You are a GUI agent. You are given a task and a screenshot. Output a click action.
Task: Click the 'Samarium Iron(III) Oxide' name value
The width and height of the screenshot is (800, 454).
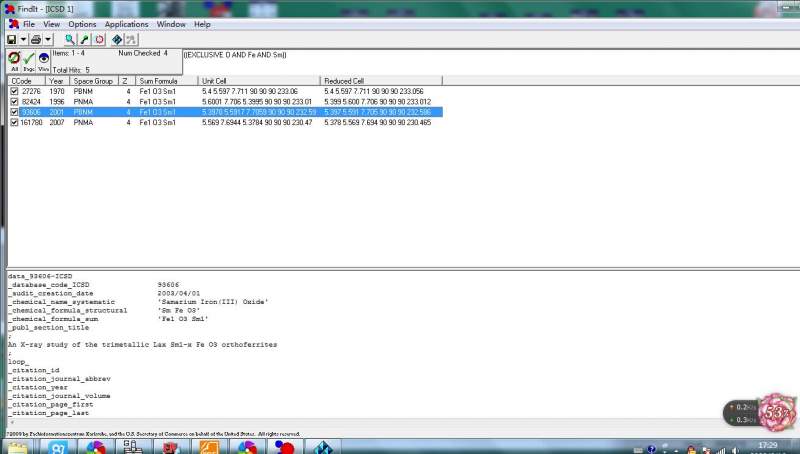point(213,302)
